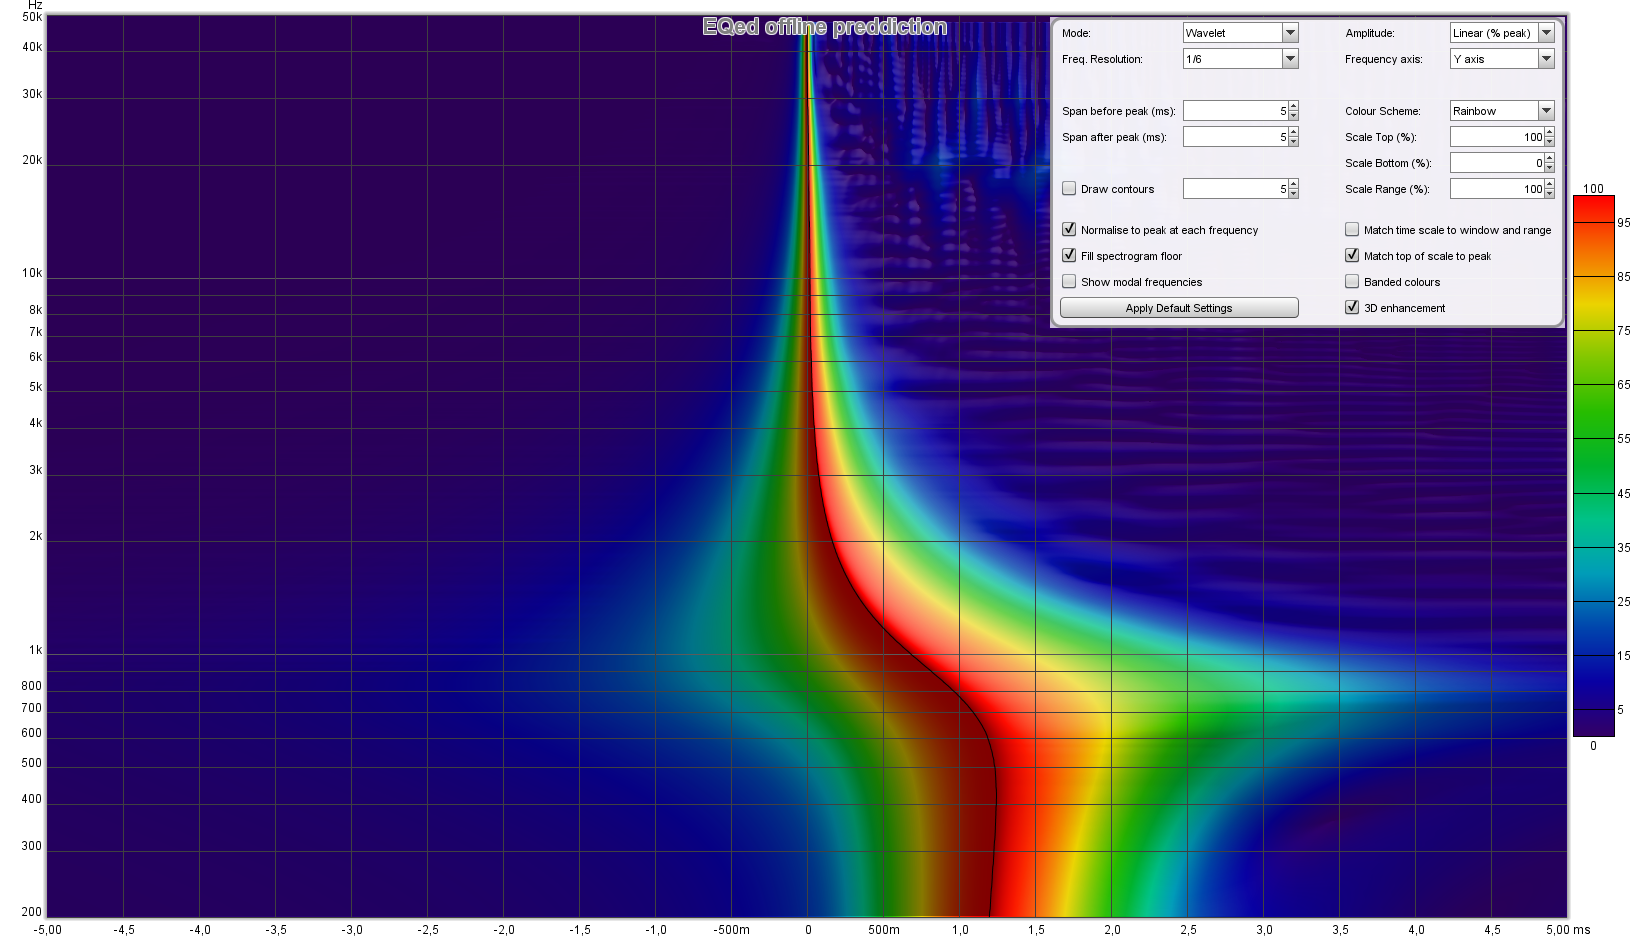Click the Span after peak (ms) input field
The image size is (1649, 938).
coord(1235,137)
